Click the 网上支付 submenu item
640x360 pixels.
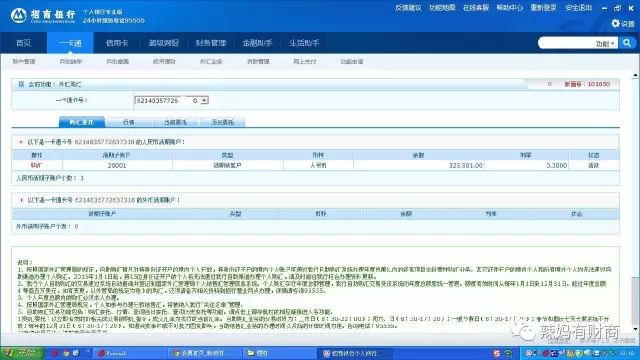304,62
